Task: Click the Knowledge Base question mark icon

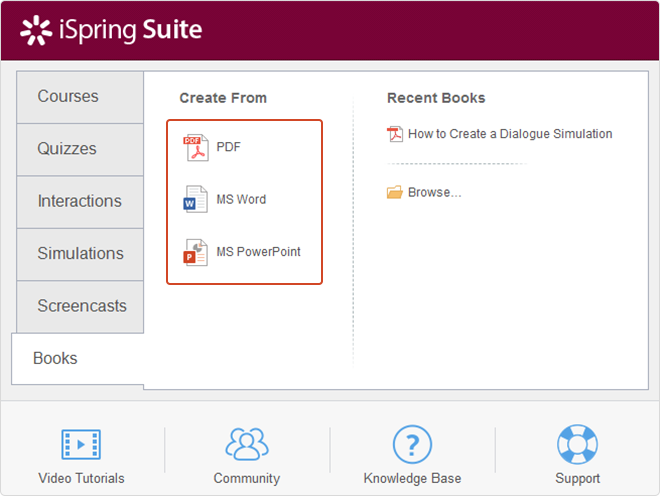Action: 412,444
